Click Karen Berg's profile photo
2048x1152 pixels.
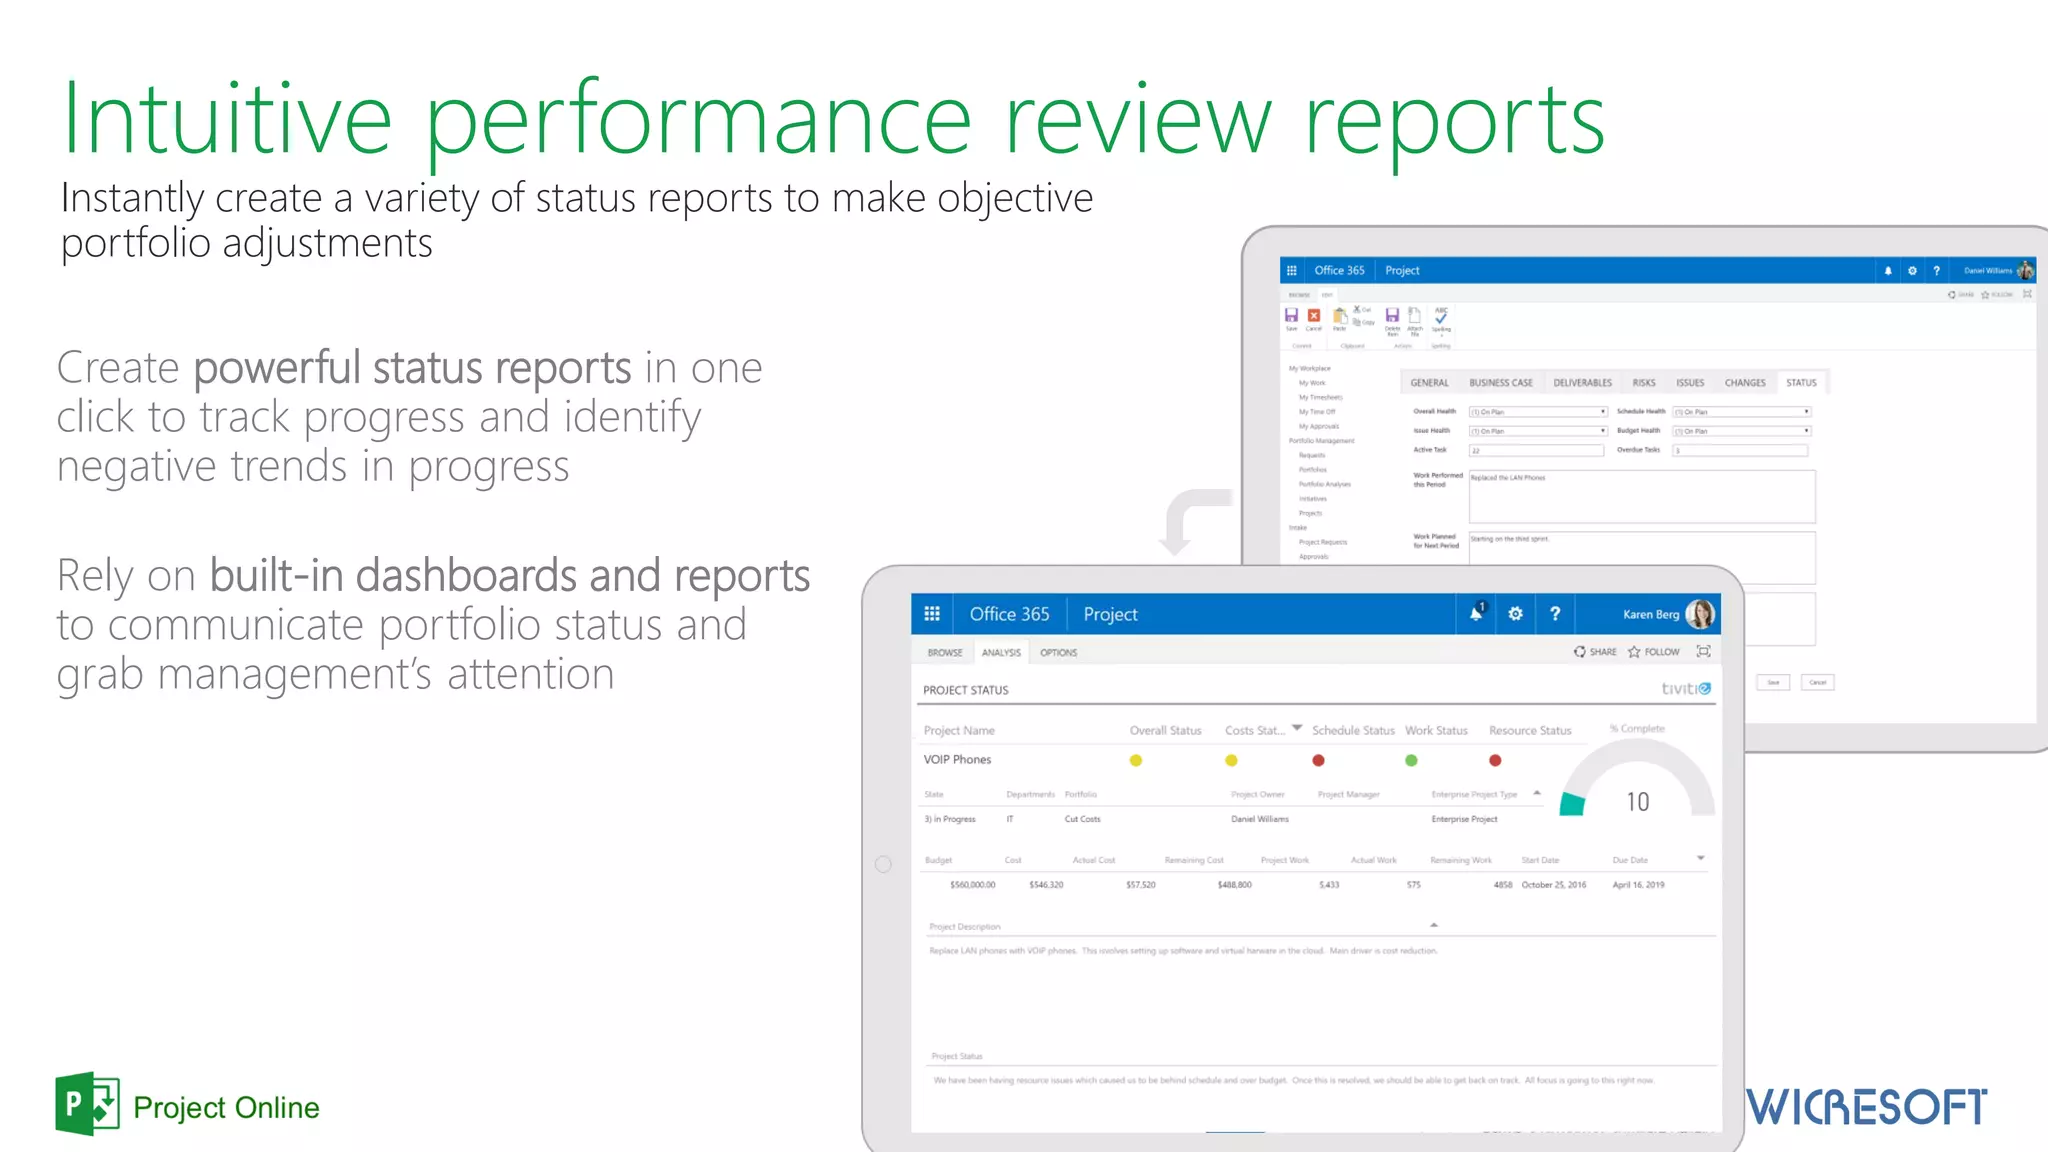click(1700, 614)
